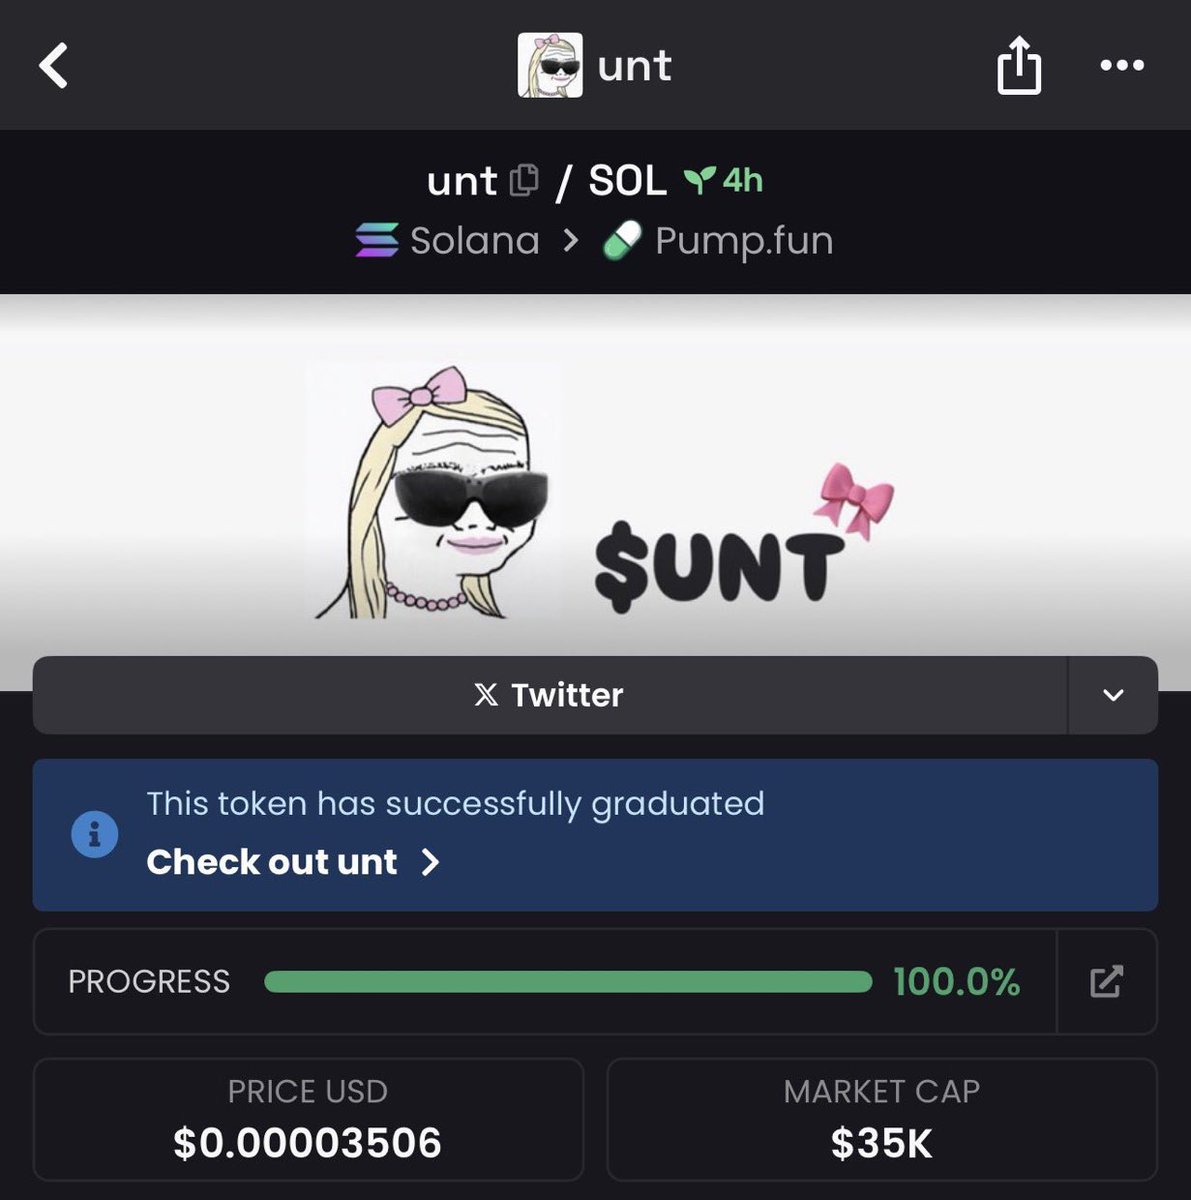Tap the back arrow
The height and width of the screenshot is (1200, 1191).
pyautogui.click(x=54, y=66)
